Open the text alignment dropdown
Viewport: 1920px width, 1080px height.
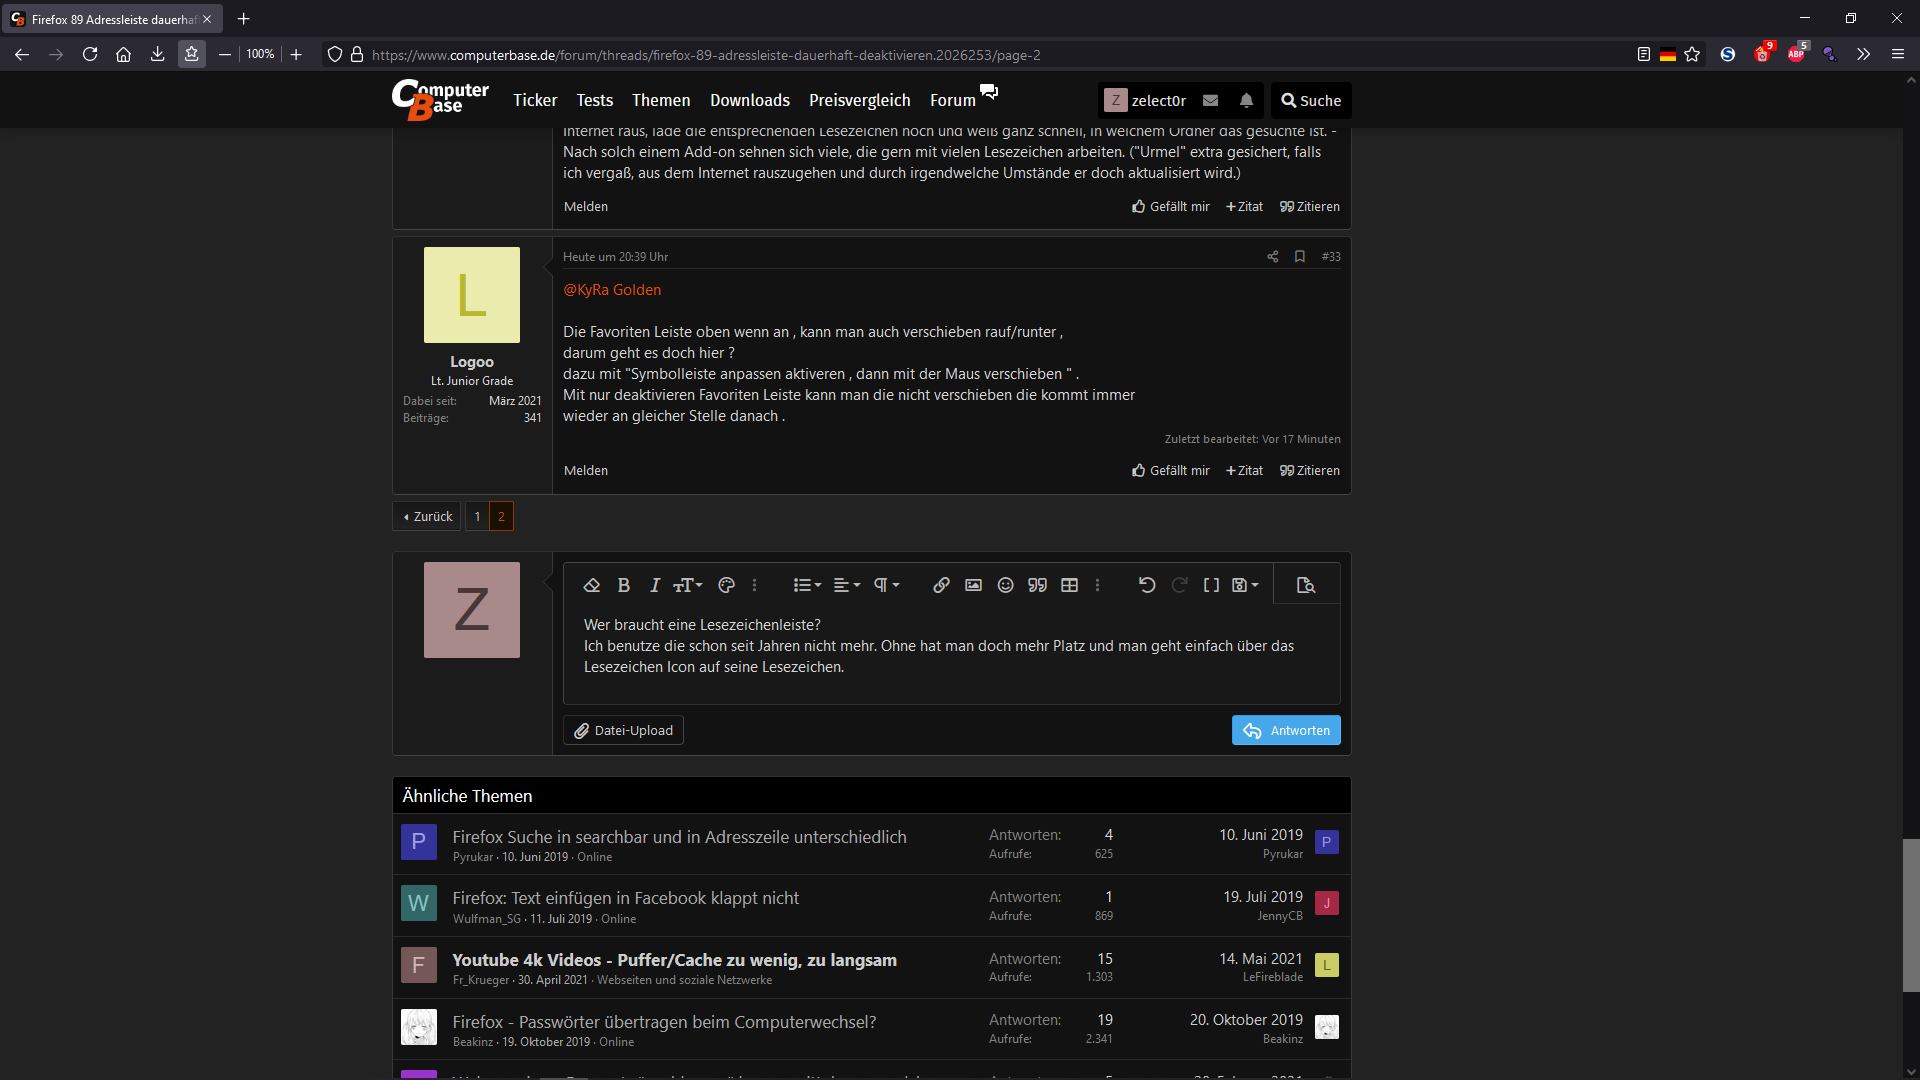(847, 585)
